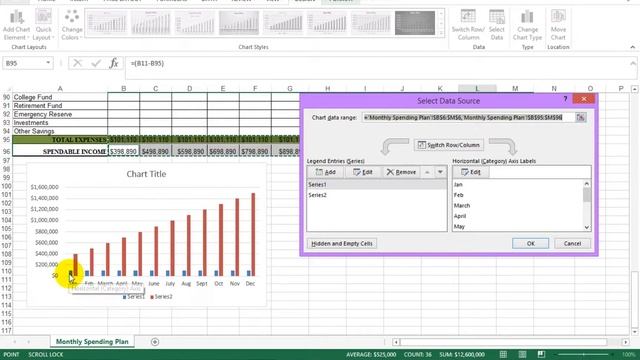
Task: Open the Change Colors palette
Action: click(72, 25)
